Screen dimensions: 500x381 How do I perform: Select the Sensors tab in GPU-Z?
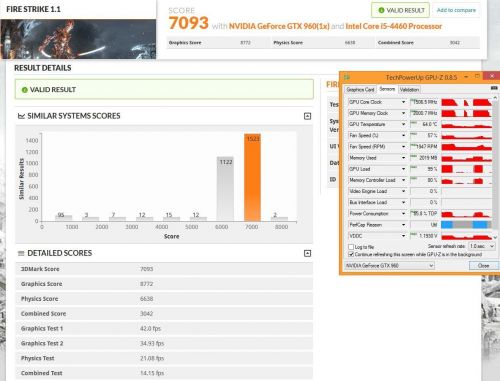387,89
